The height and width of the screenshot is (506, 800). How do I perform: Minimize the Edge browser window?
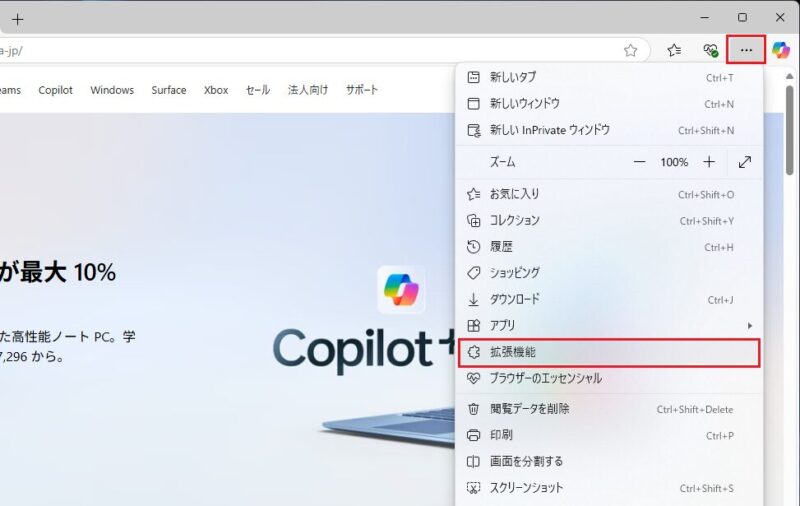(x=705, y=17)
